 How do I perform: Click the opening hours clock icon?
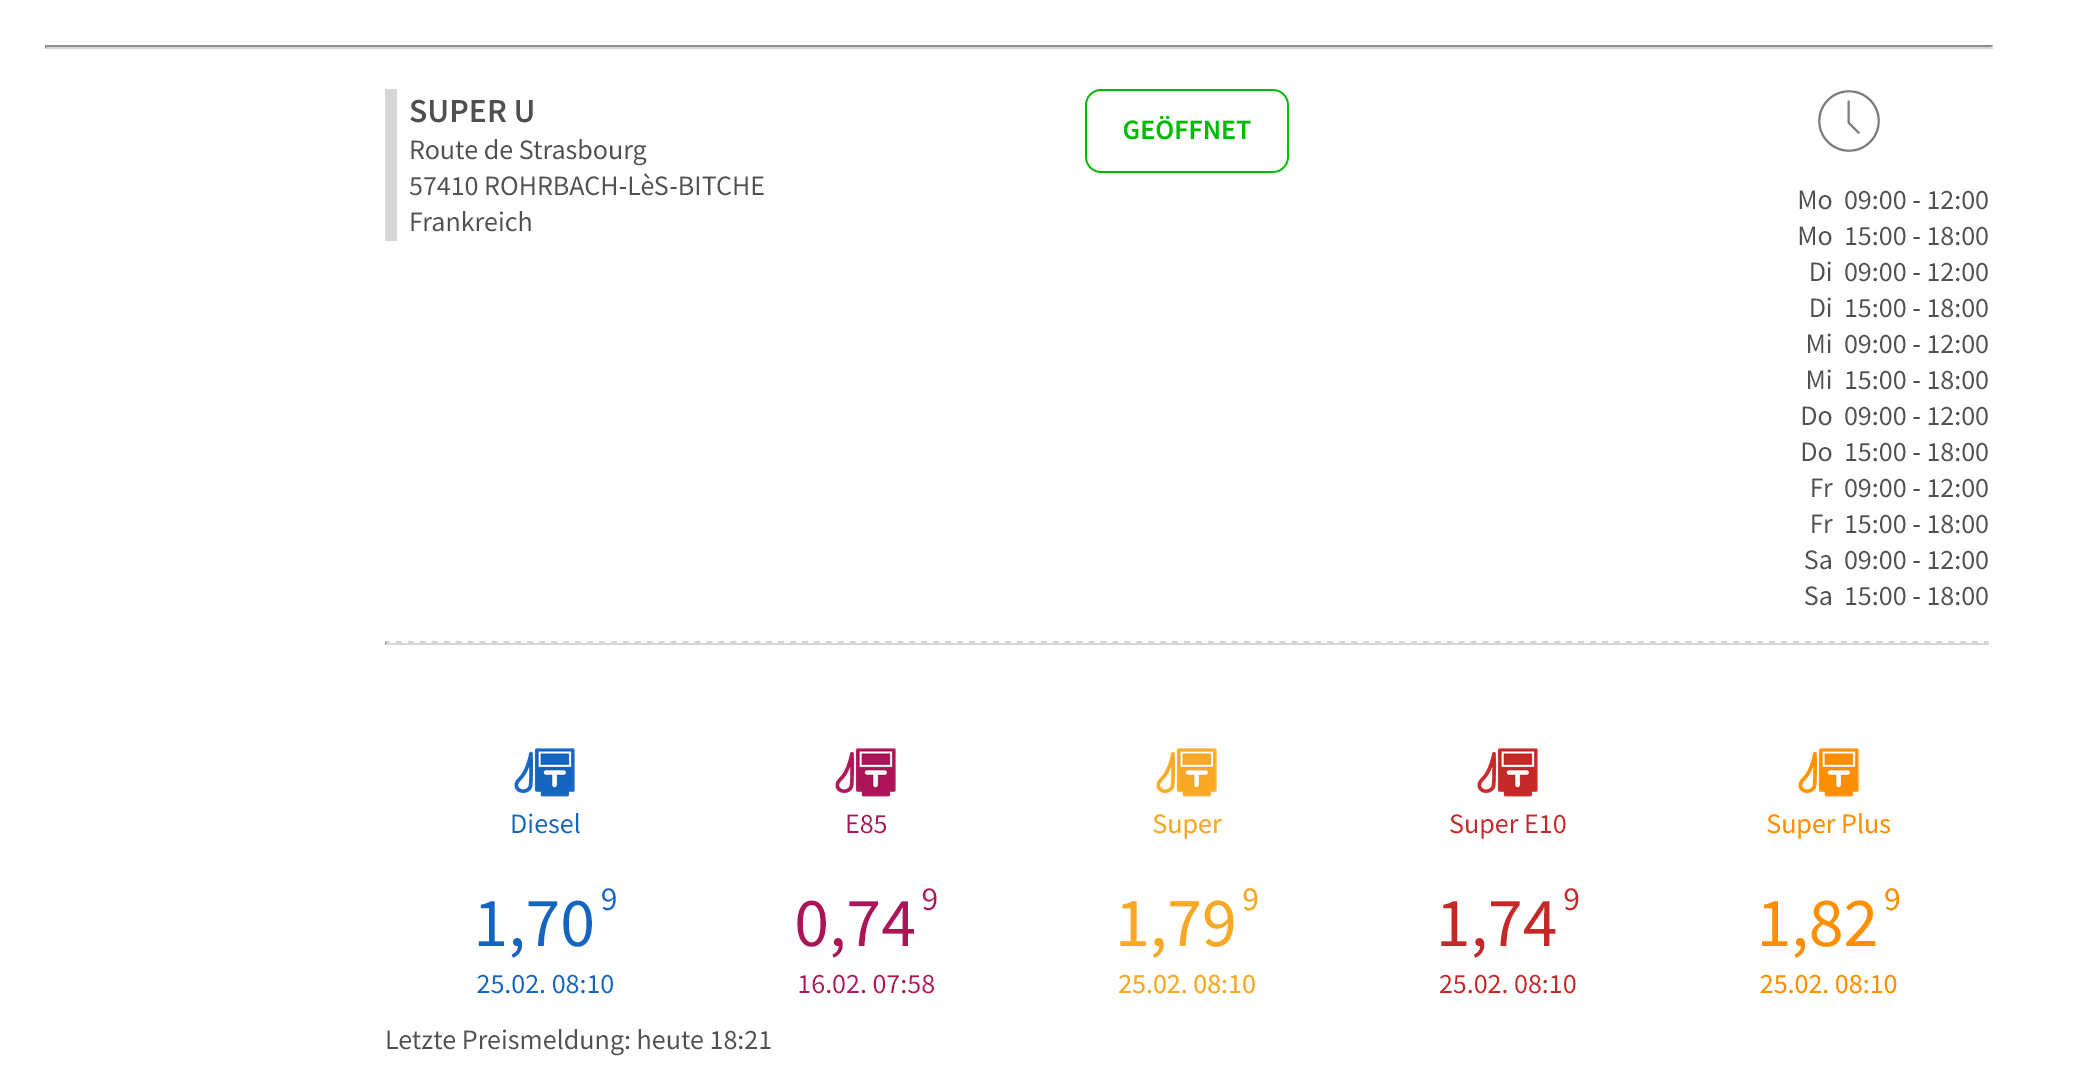click(1848, 121)
